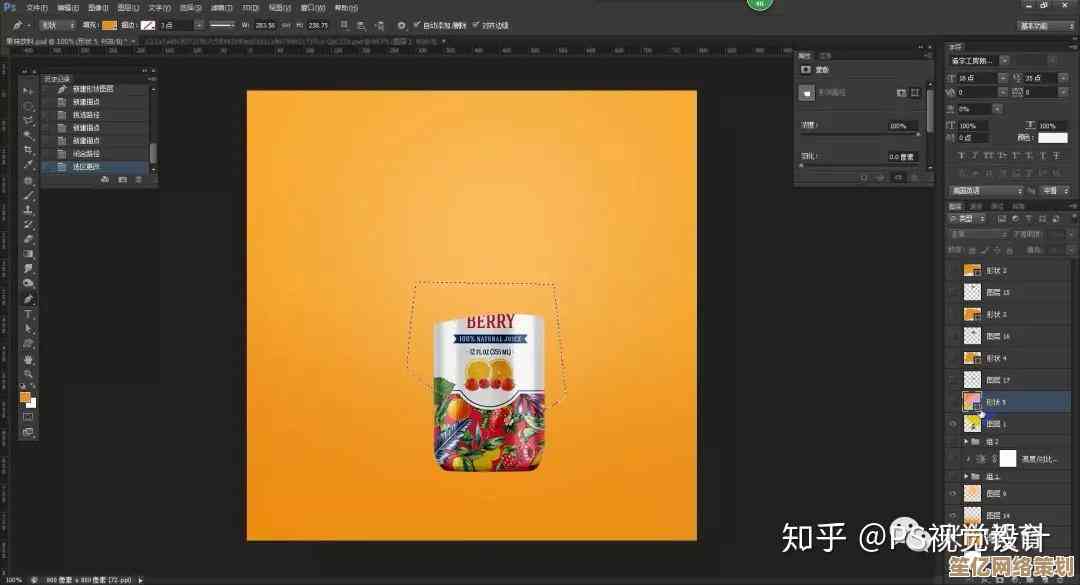Select the Move tool in the toolbox
The width and height of the screenshot is (1080, 585).
pyautogui.click(x=28, y=91)
